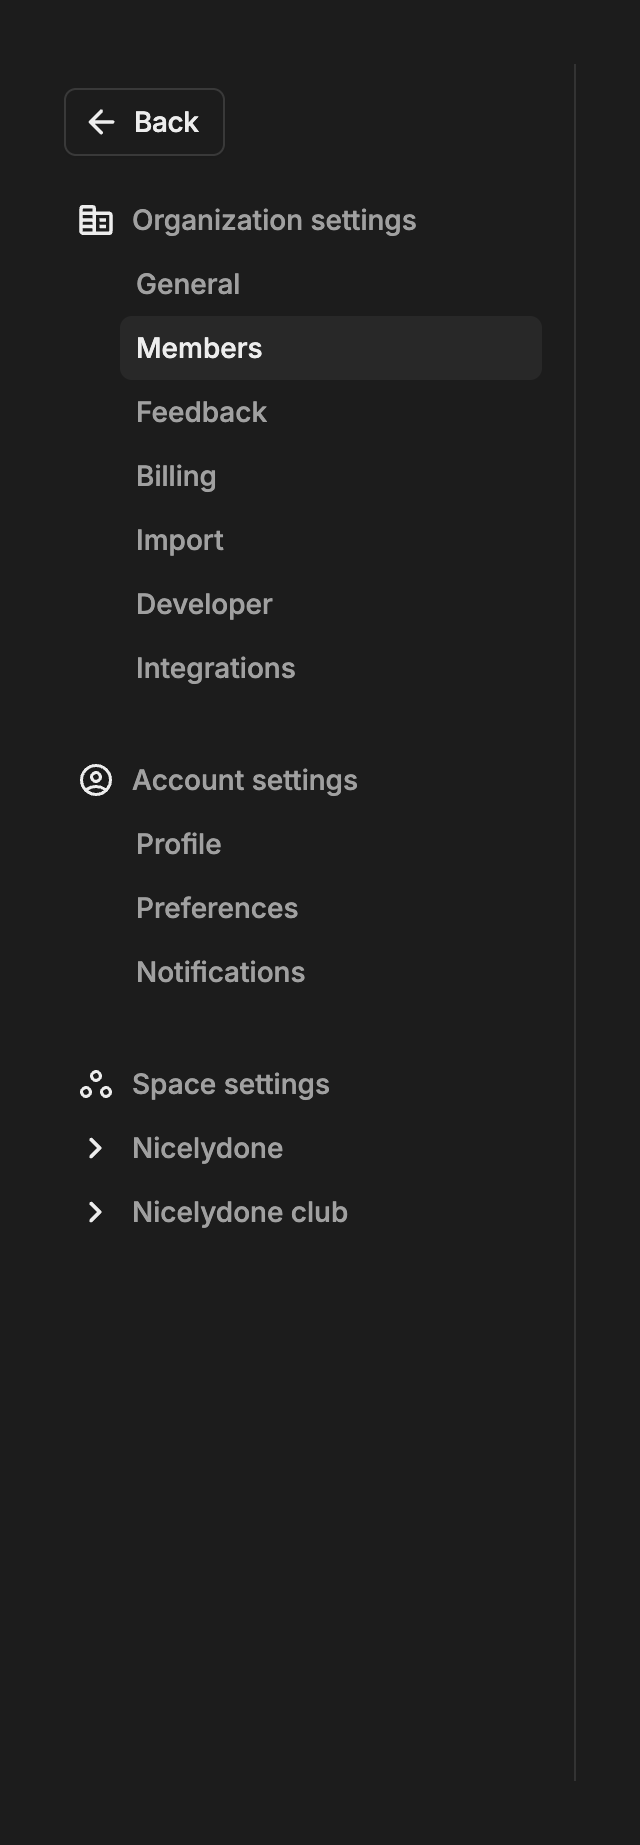Click the Account settings profile icon
The image size is (640, 1845).
97,780
